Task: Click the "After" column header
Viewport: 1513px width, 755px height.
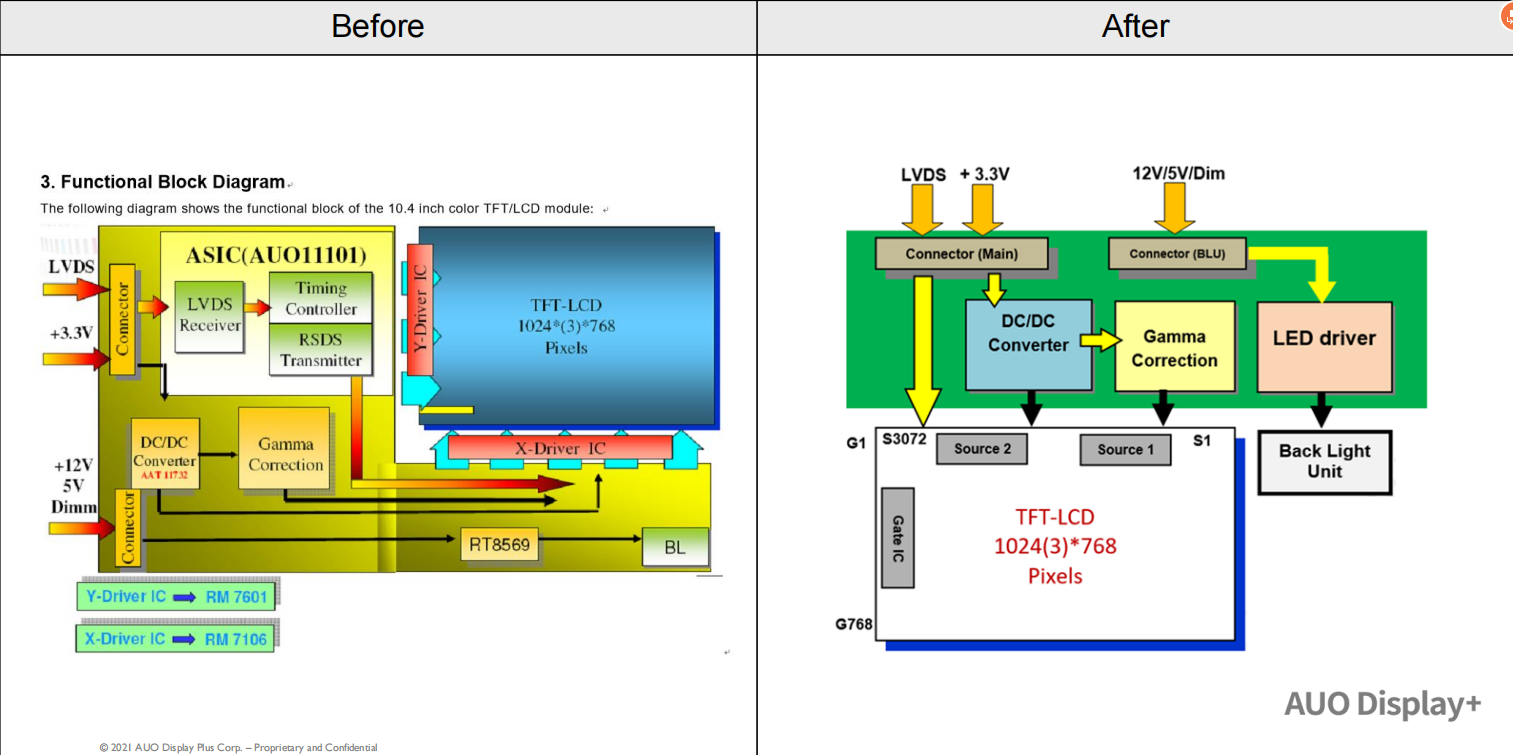Action: point(1135,26)
